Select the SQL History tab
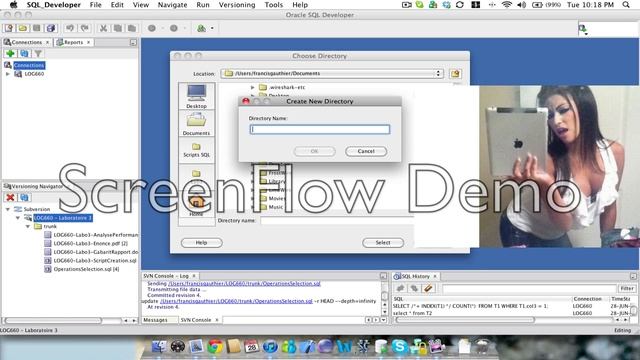 pos(415,276)
